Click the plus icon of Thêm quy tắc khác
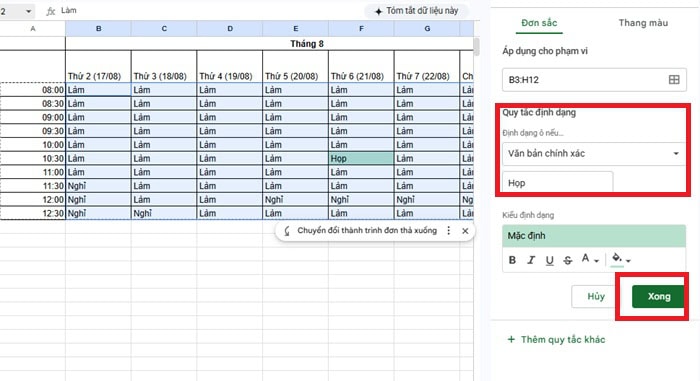 [511, 339]
